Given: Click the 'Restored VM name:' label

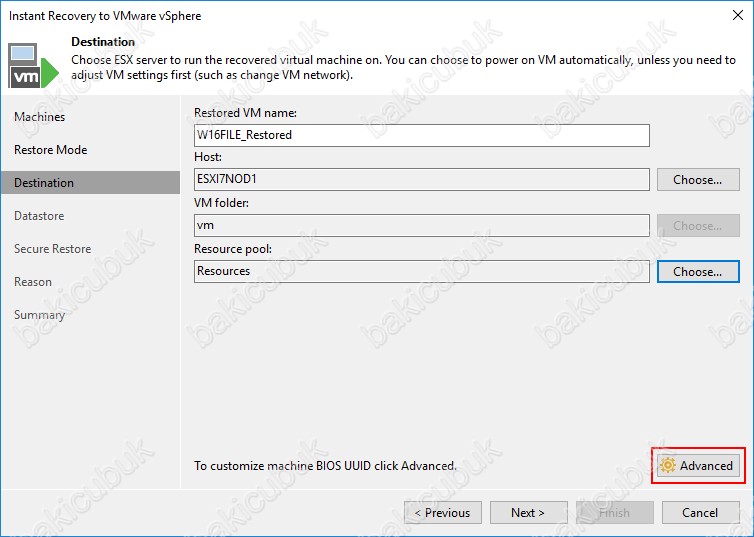Looking at the screenshot, I should pyautogui.click(x=245, y=112).
